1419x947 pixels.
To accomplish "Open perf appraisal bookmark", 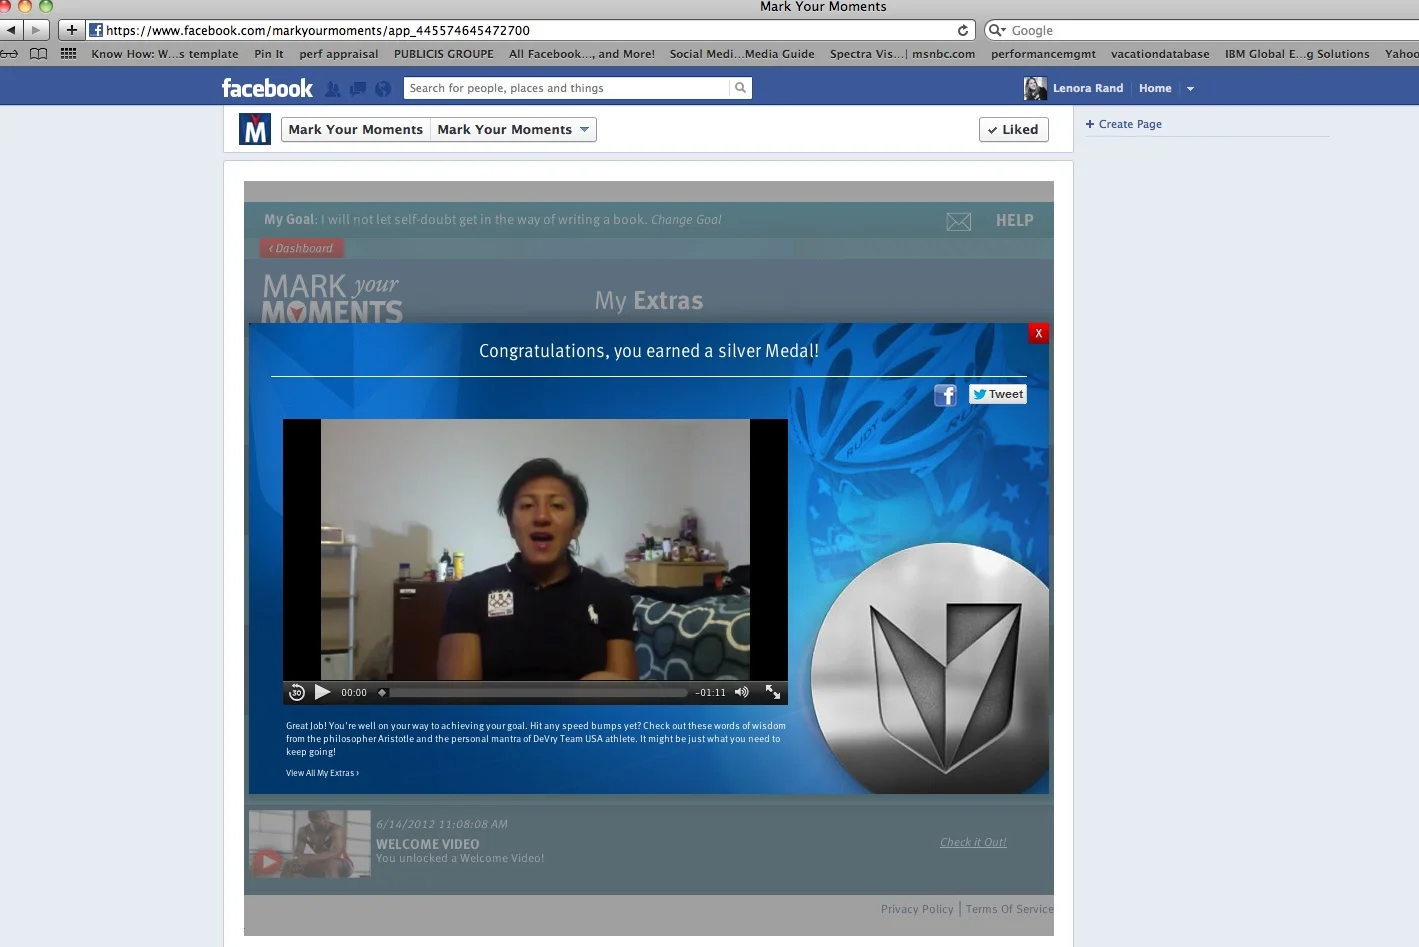I will point(338,54).
